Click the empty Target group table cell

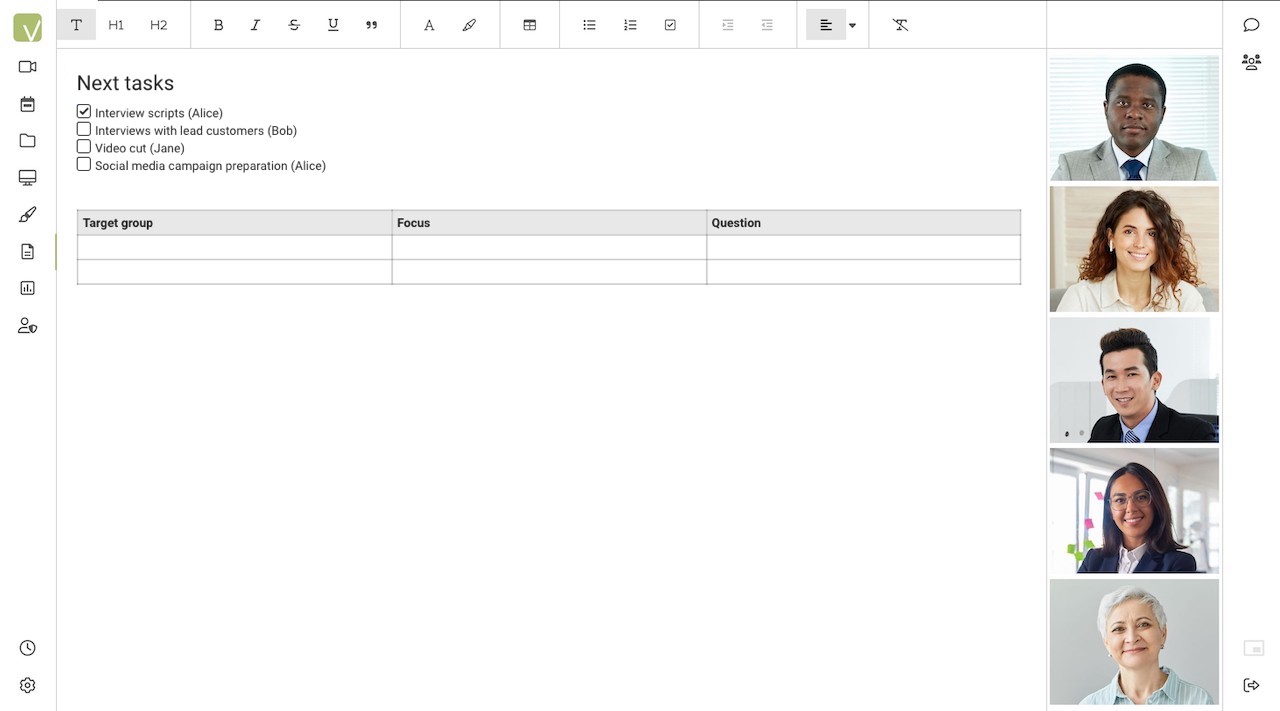click(x=233, y=247)
